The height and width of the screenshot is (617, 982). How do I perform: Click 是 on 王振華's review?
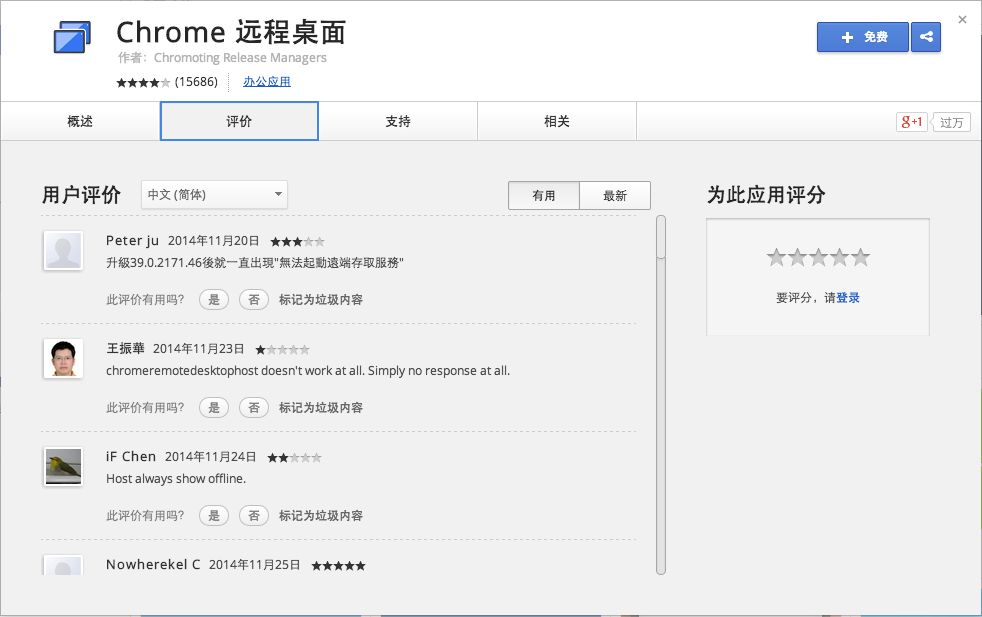(x=214, y=408)
